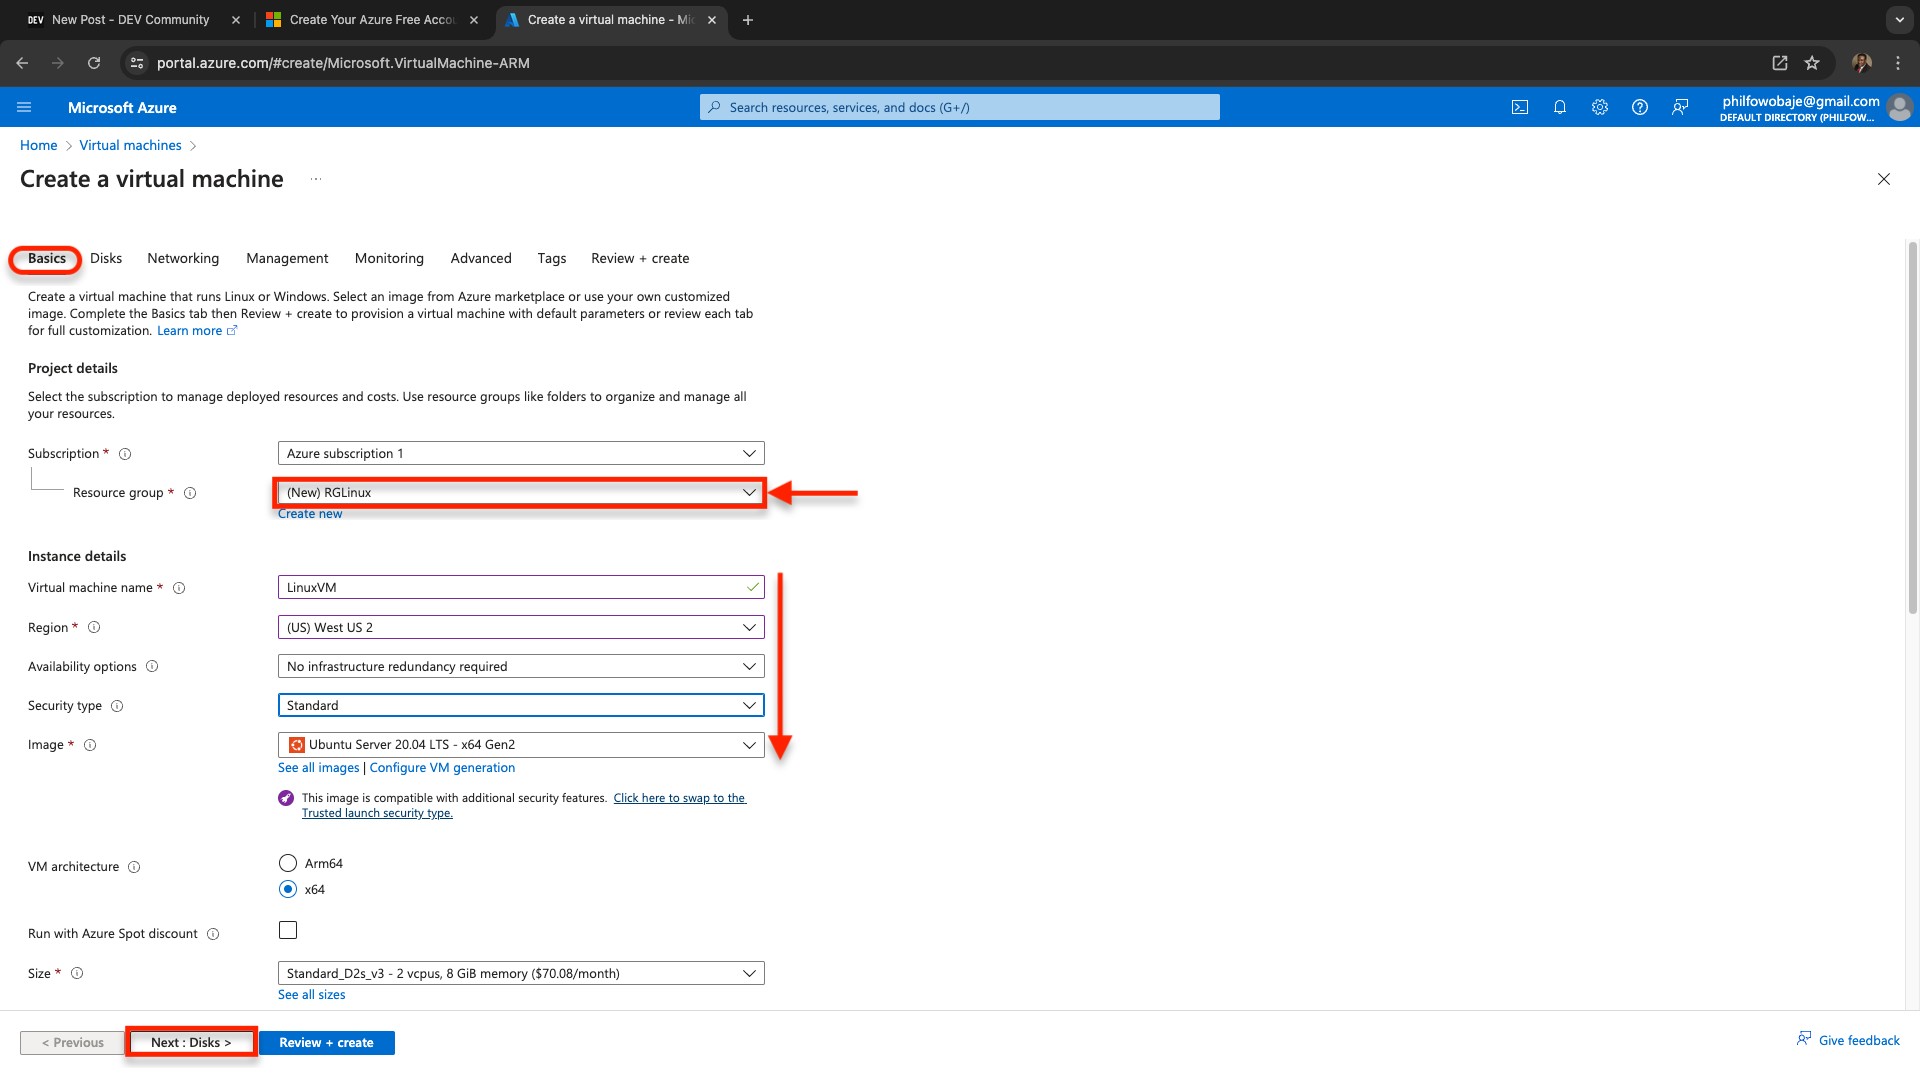Screen dimensions: 1920x1080
Task: Select the x64 architecture radio button
Action: point(288,889)
